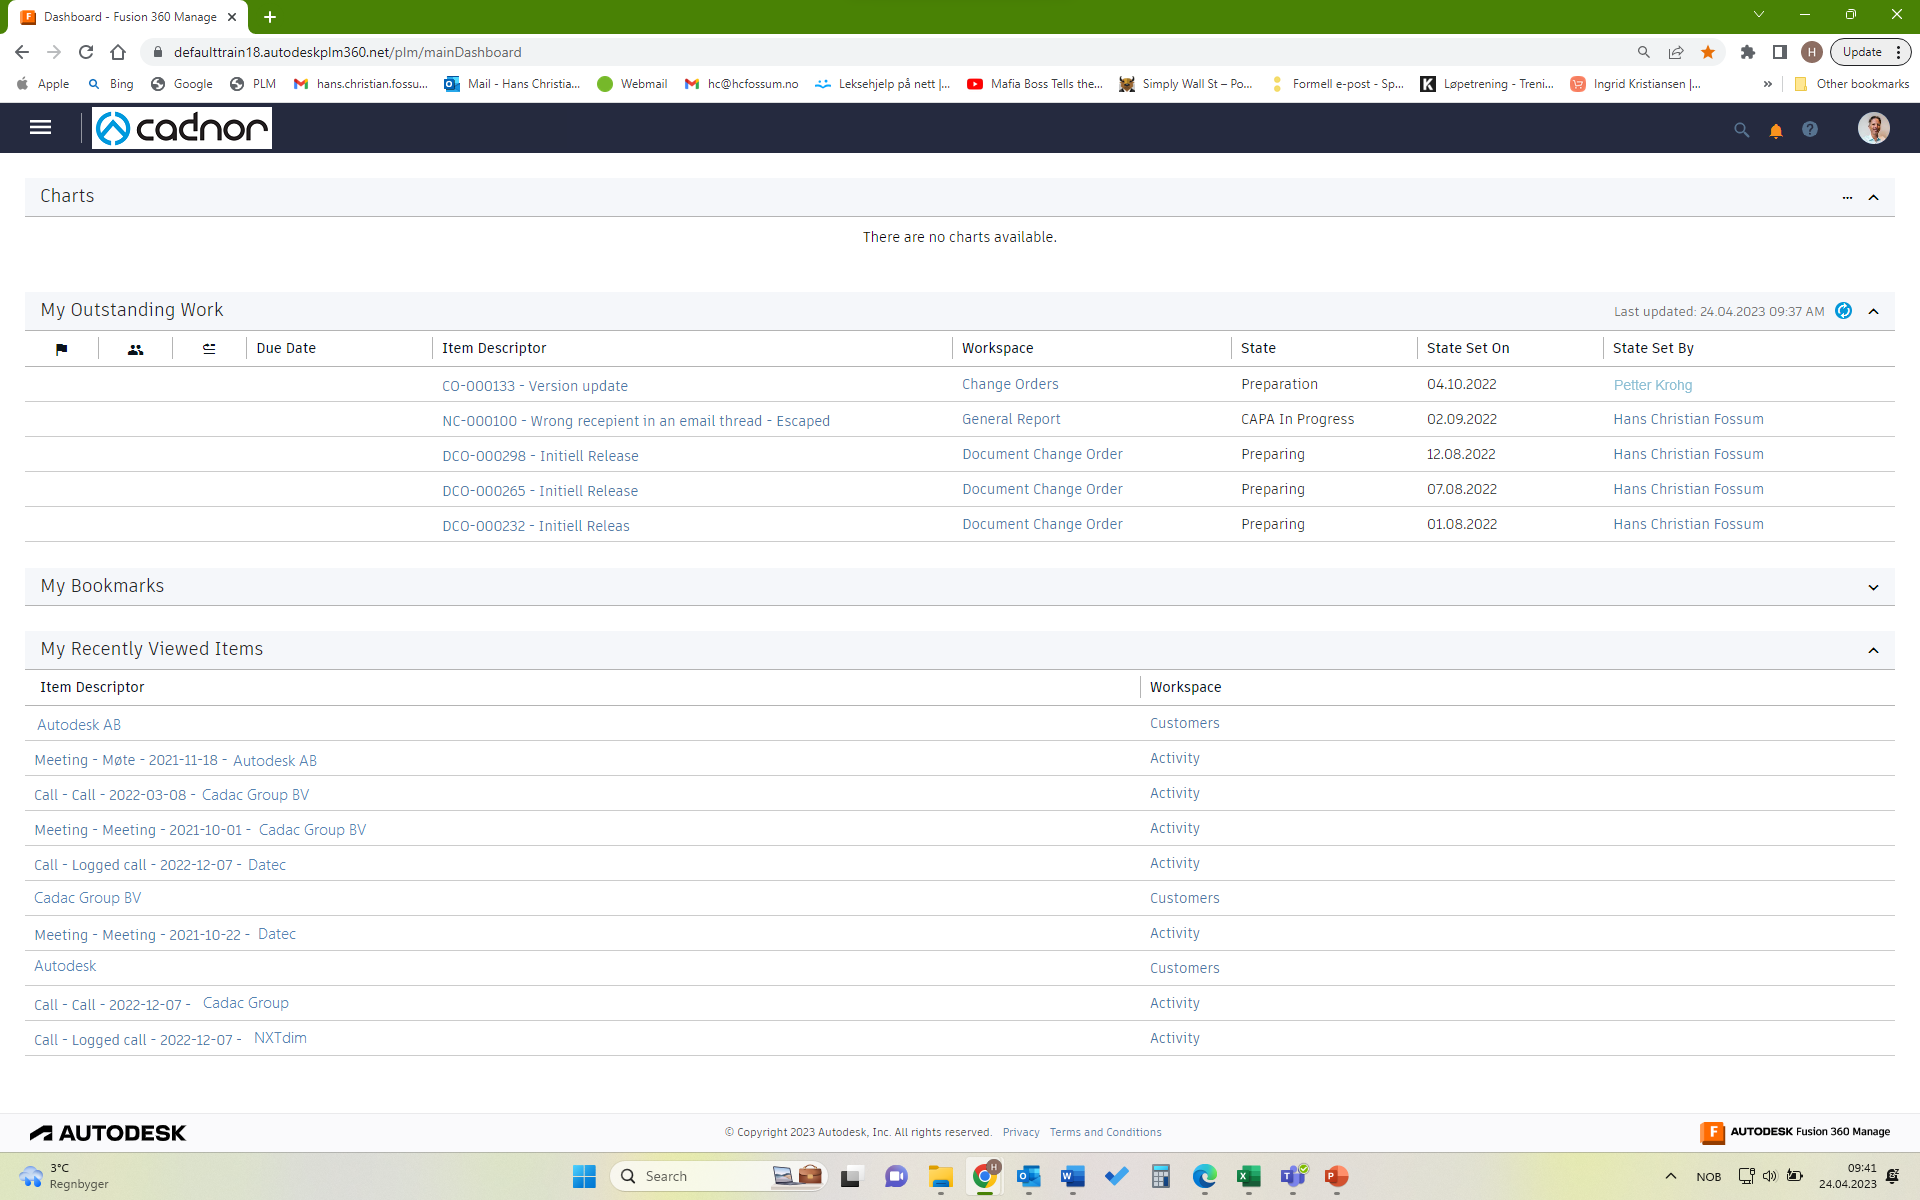Sort by the delegated users column icon
Screen dimensions: 1920x1200
tap(135, 349)
